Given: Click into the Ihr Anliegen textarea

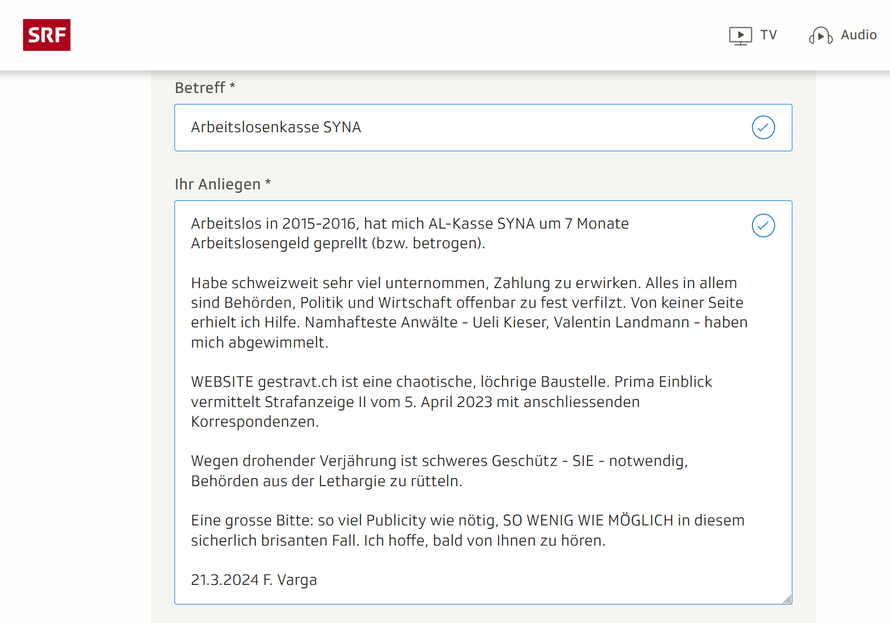Looking at the screenshot, I should (x=483, y=402).
